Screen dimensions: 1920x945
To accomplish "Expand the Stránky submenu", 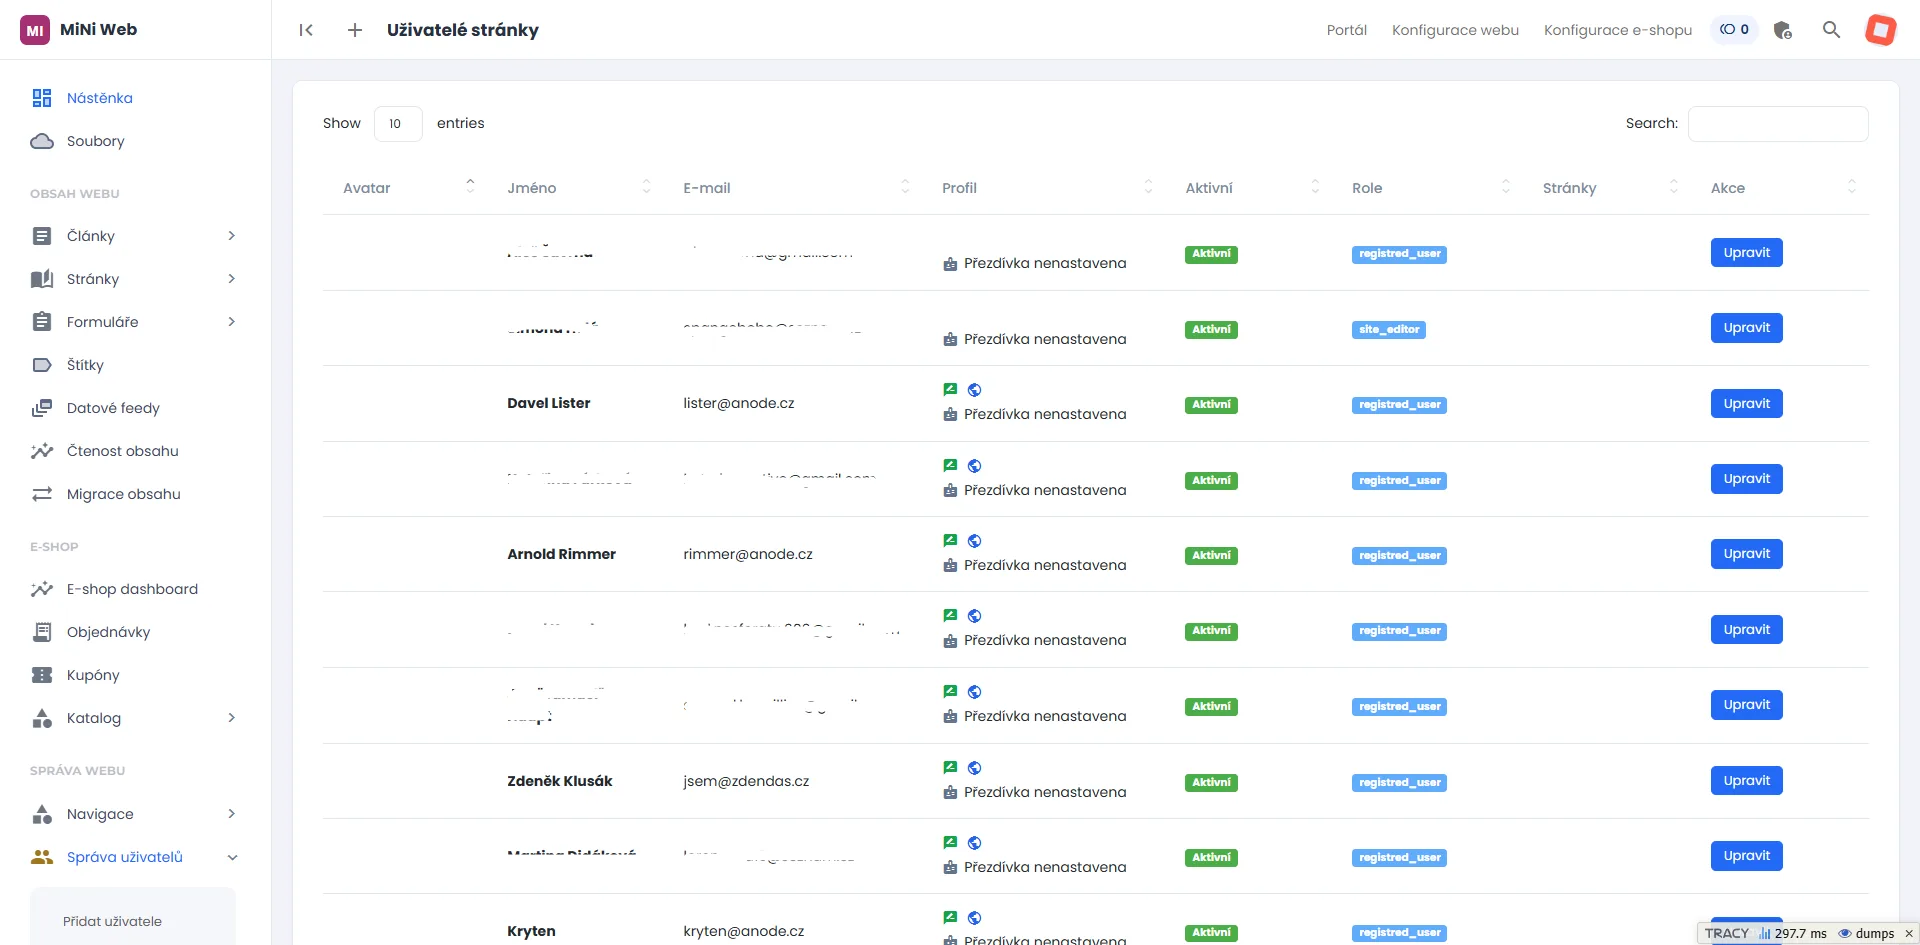I will point(232,279).
